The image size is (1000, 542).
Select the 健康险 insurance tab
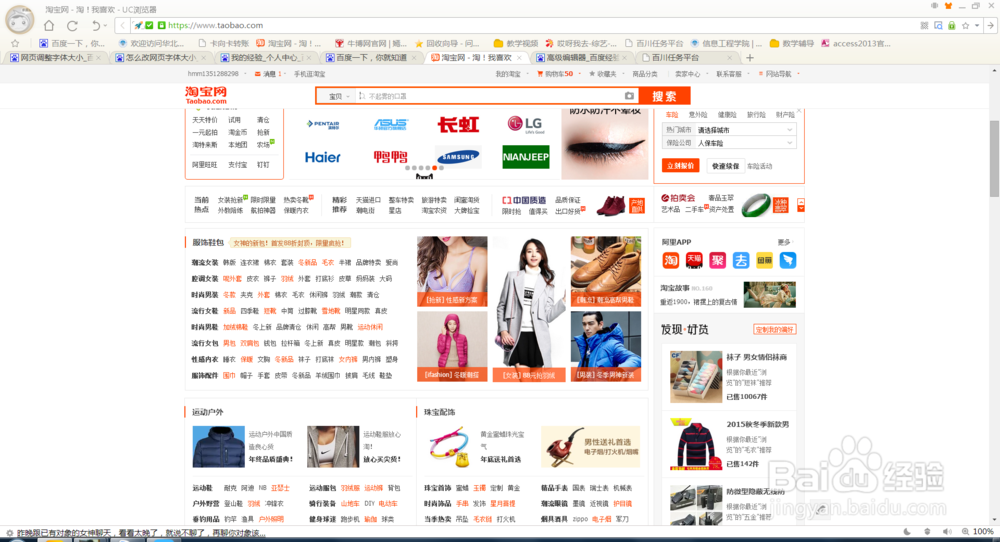pos(727,115)
